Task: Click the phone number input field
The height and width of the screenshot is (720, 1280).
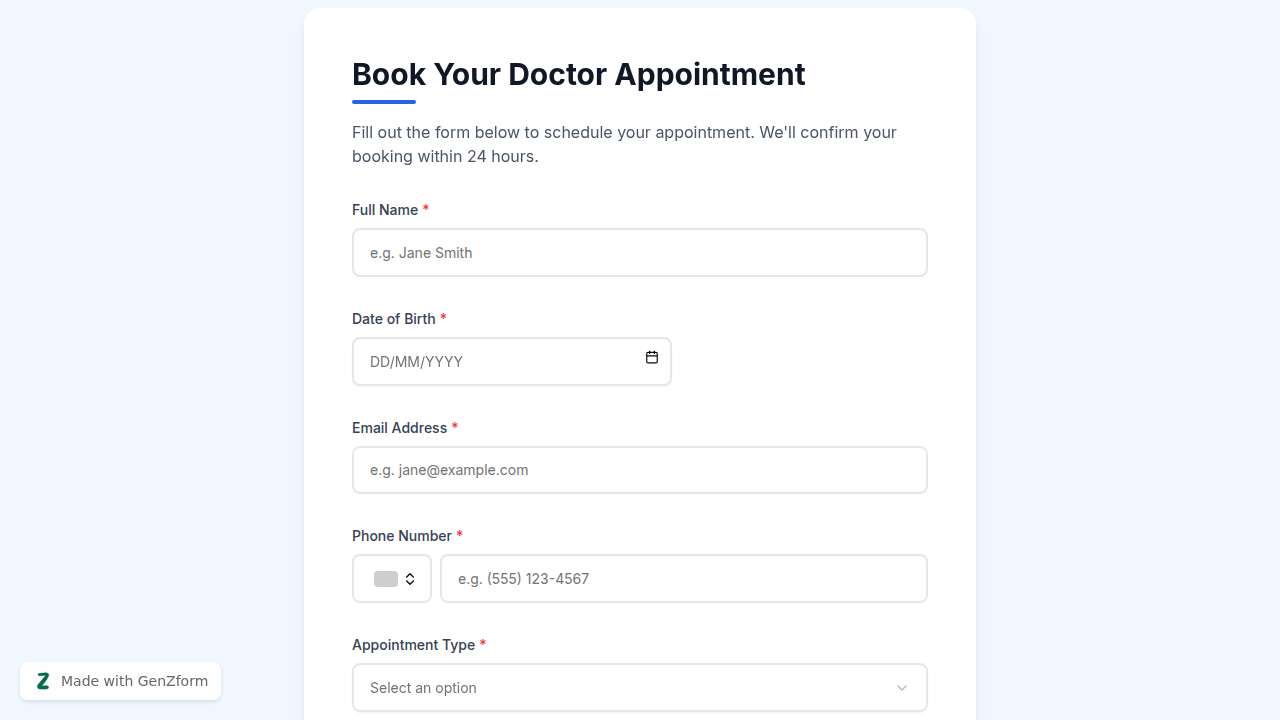Action: pyautogui.click(x=684, y=578)
